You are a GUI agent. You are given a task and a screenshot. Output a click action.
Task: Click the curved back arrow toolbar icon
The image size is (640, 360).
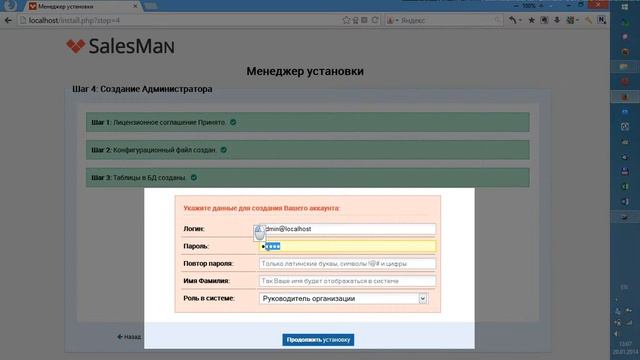coord(513,20)
